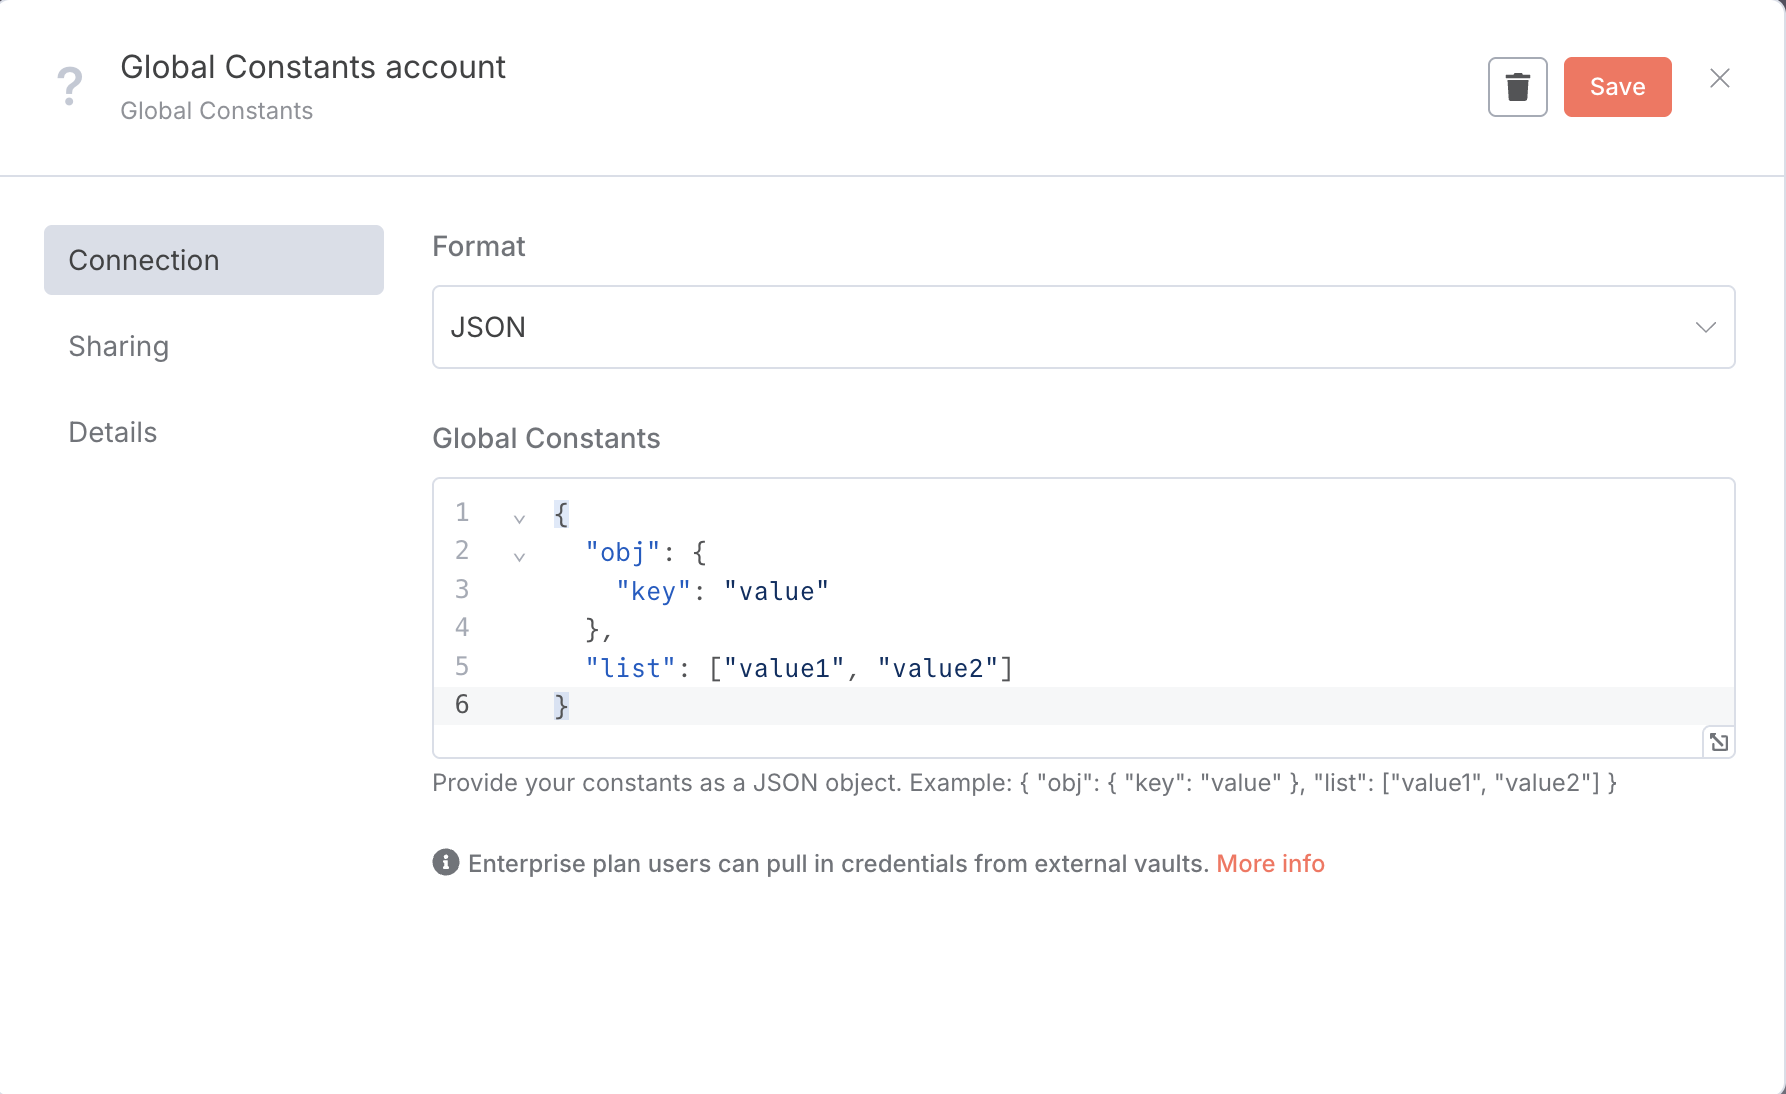The height and width of the screenshot is (1094, 1786).
Task: Close the credential dialog
Action: pos(1719,78)
